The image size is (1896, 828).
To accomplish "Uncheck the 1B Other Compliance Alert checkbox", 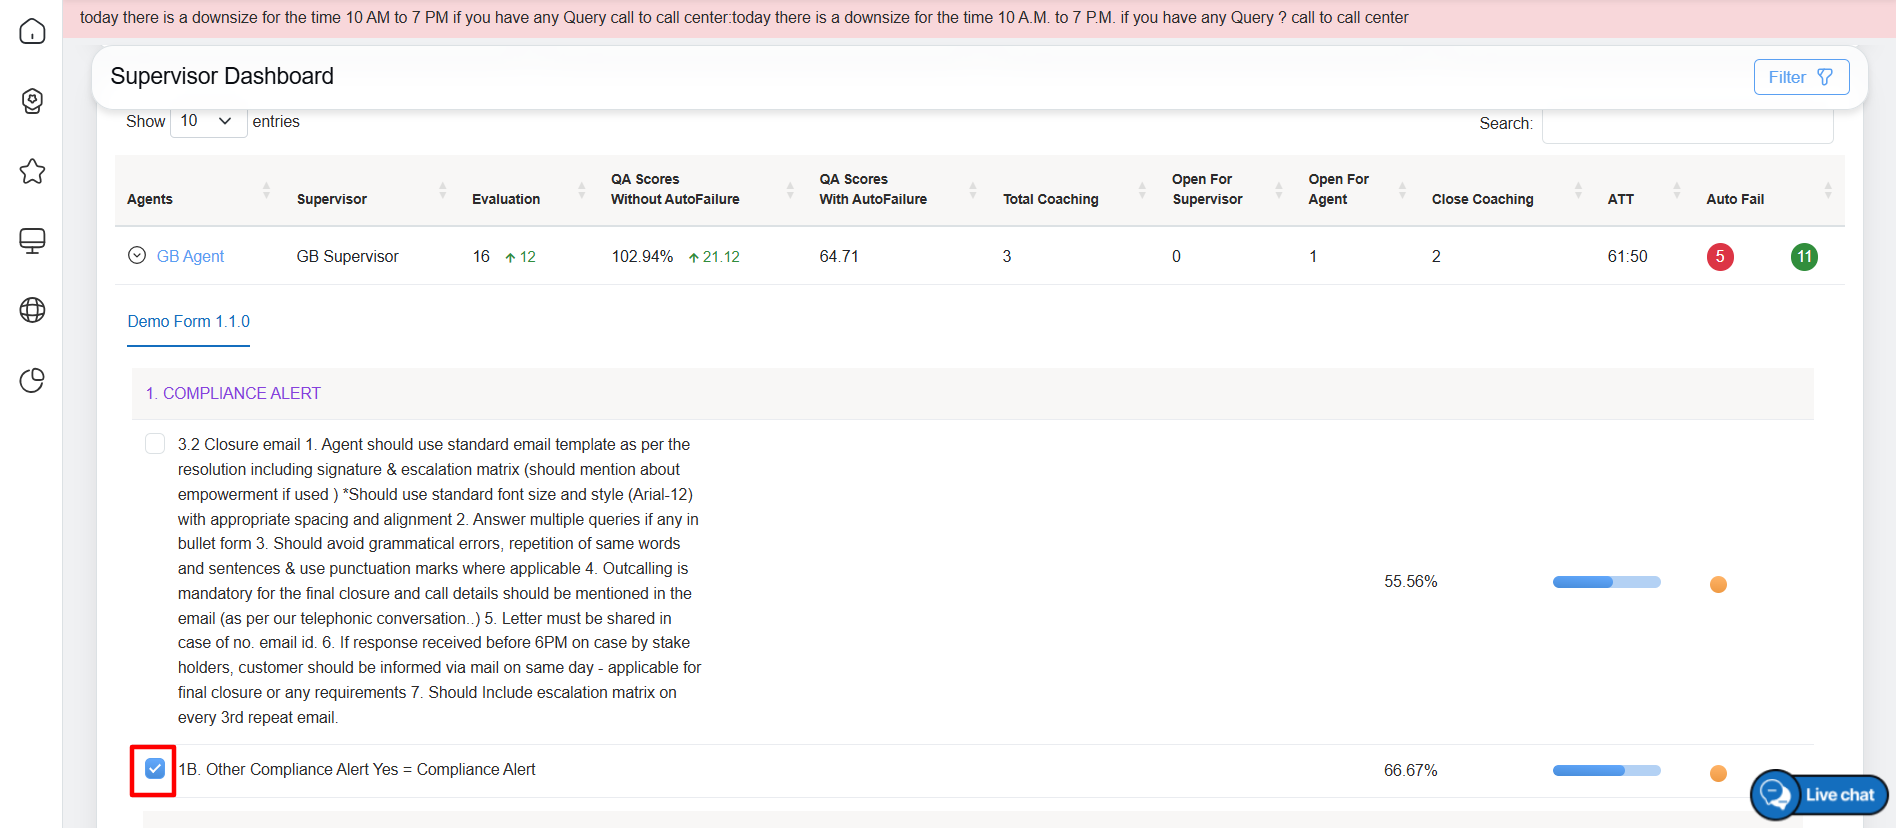I will point(155,769).
